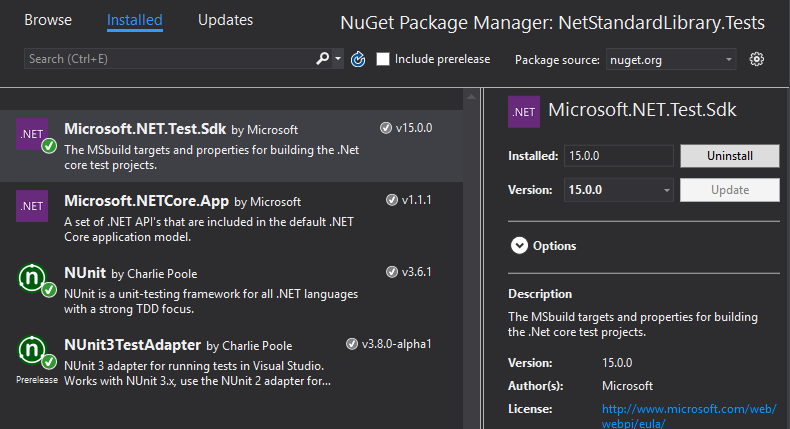Image resolution: width=790 pixels, height=429 pixels.
Task: Select the Installed tab
Action: pyautogui.click(x=135, y=20)
